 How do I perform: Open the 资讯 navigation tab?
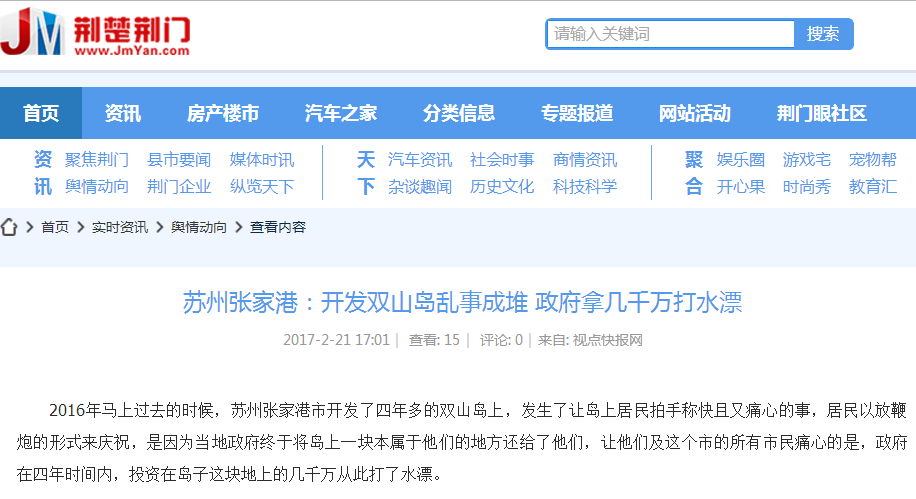[x=122, y=113]
